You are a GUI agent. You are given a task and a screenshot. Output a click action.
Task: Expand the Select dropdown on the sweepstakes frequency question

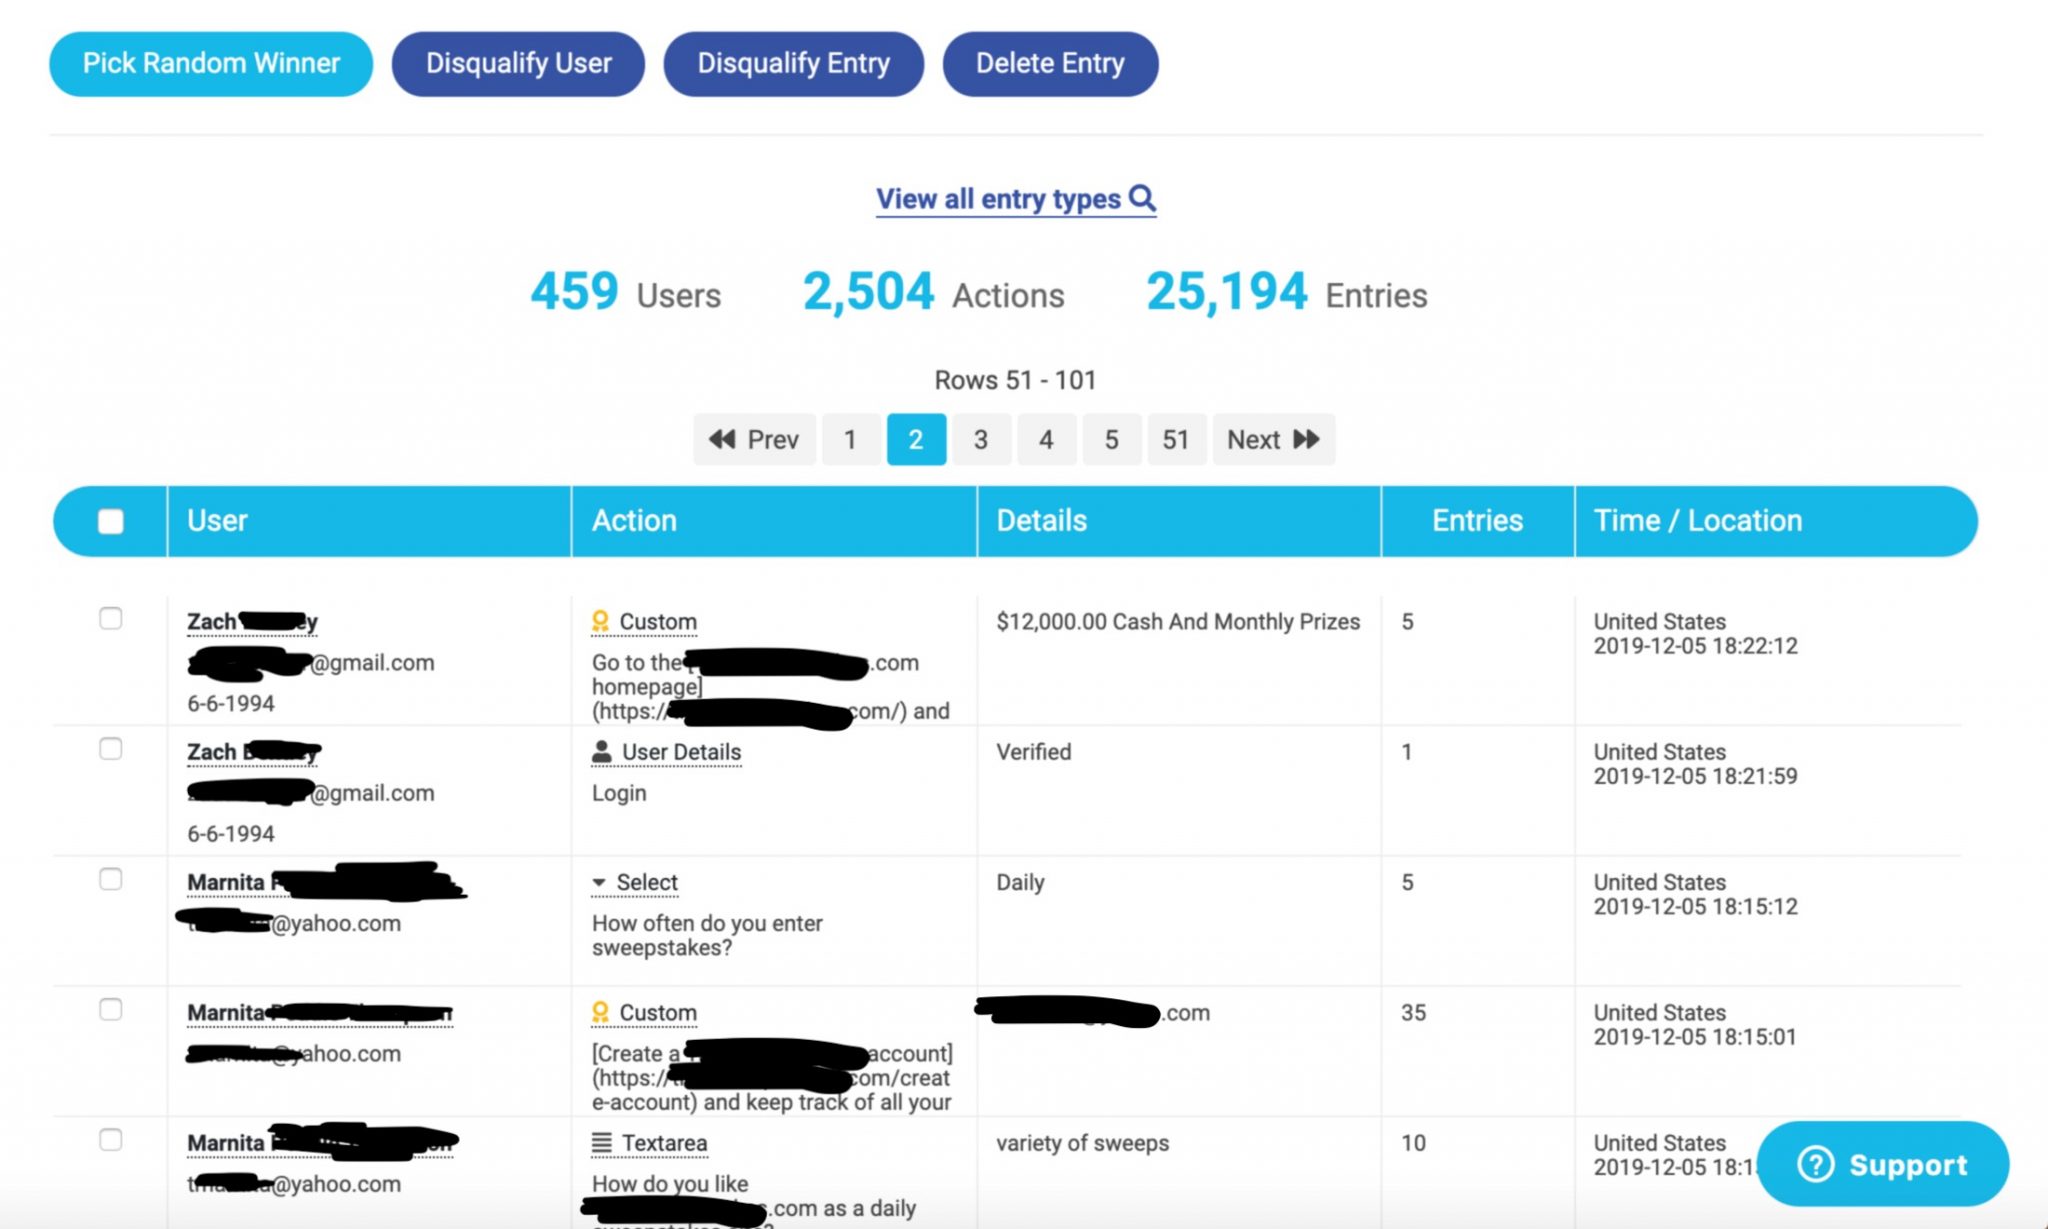click(x=635, y=882)
